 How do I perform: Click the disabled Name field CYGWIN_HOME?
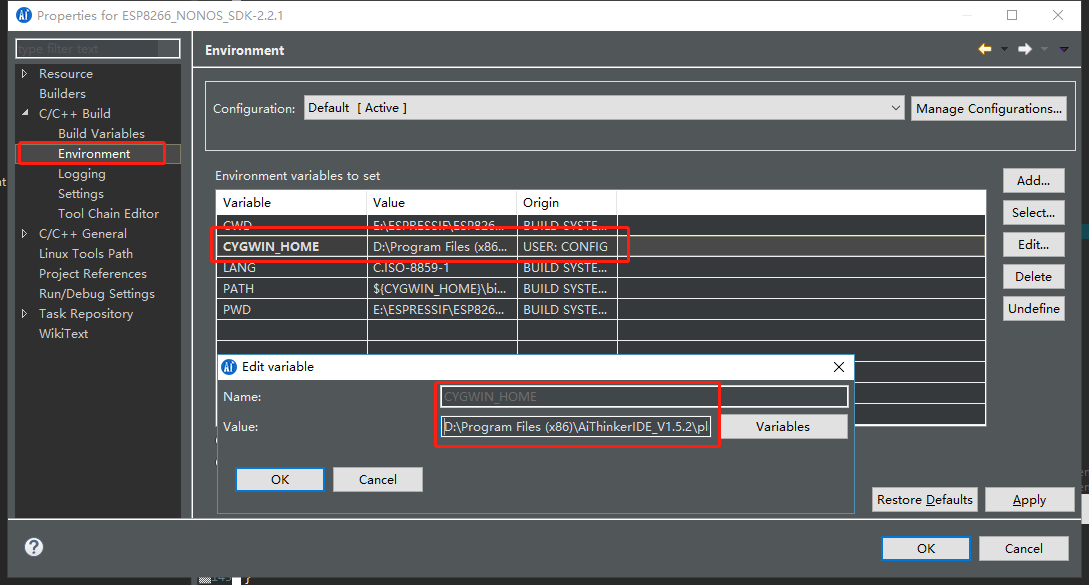[x=644, y=397]
